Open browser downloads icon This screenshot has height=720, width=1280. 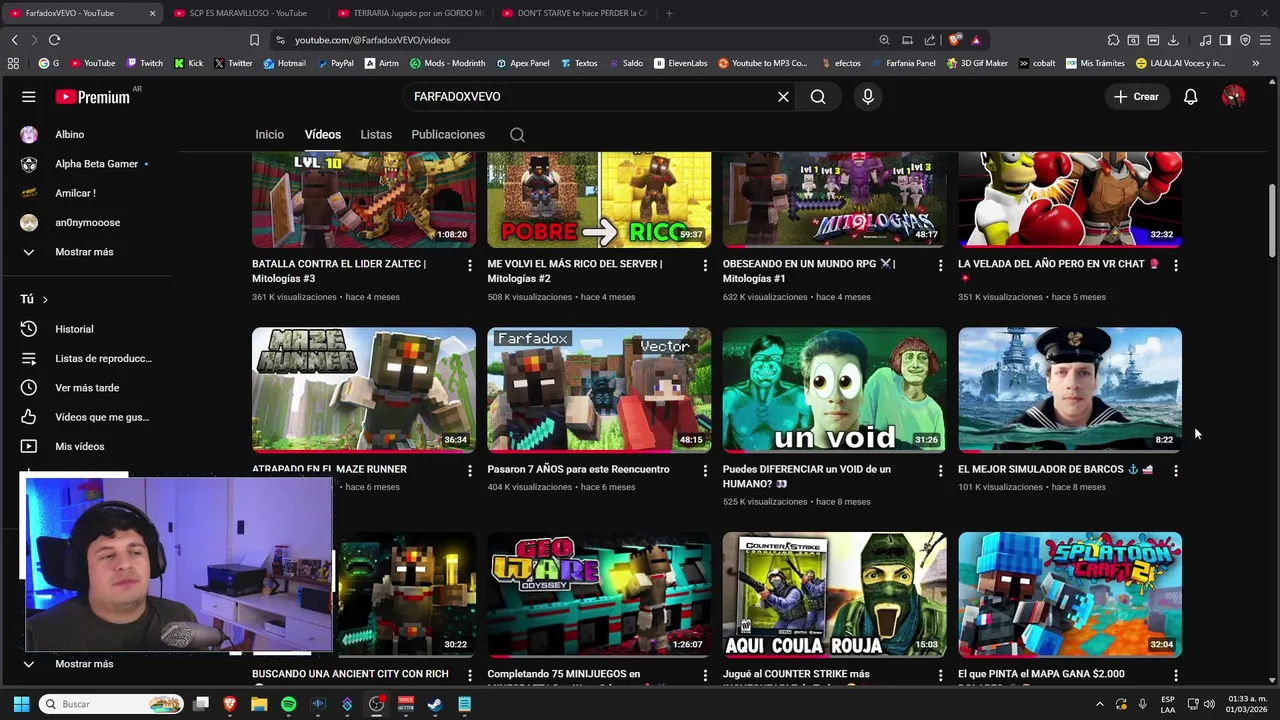point(1173,40)
